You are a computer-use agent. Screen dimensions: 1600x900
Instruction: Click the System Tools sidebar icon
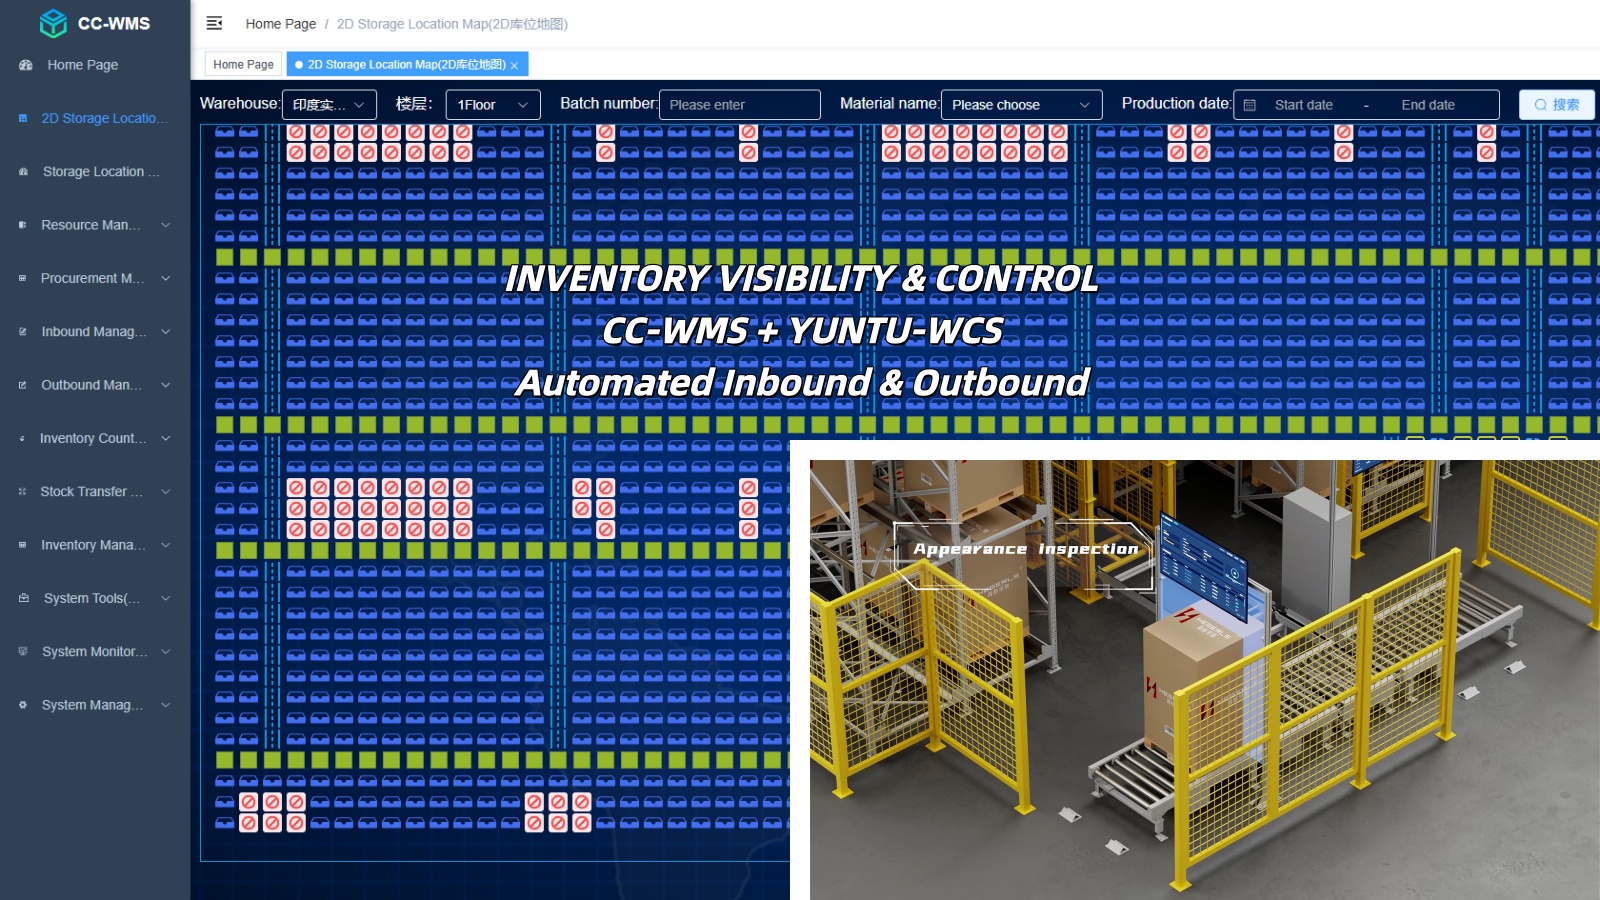point(23,598)
